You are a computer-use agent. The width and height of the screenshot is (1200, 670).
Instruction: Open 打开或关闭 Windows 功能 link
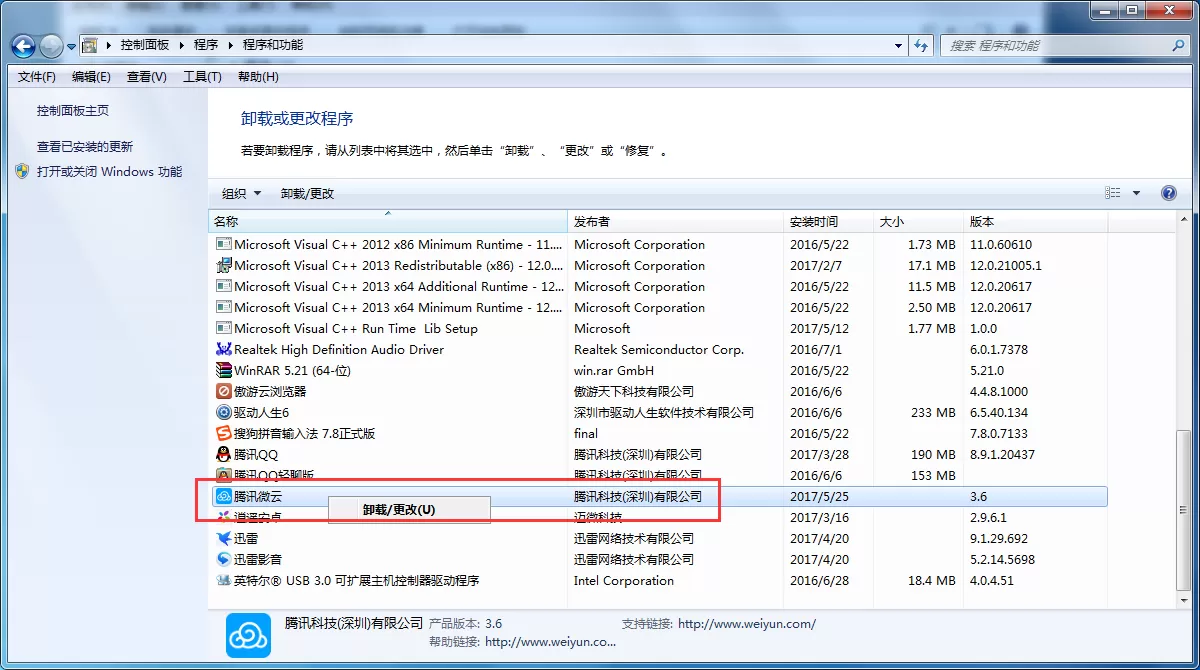[x=110, y=172]
